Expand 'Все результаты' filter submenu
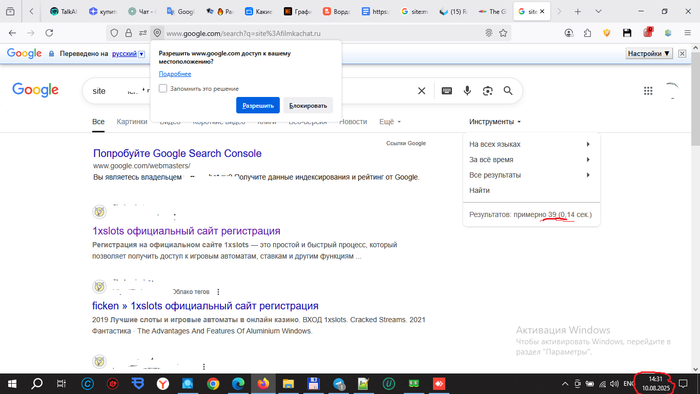Screen dimensions: 700x394 [x=530, y=175]
